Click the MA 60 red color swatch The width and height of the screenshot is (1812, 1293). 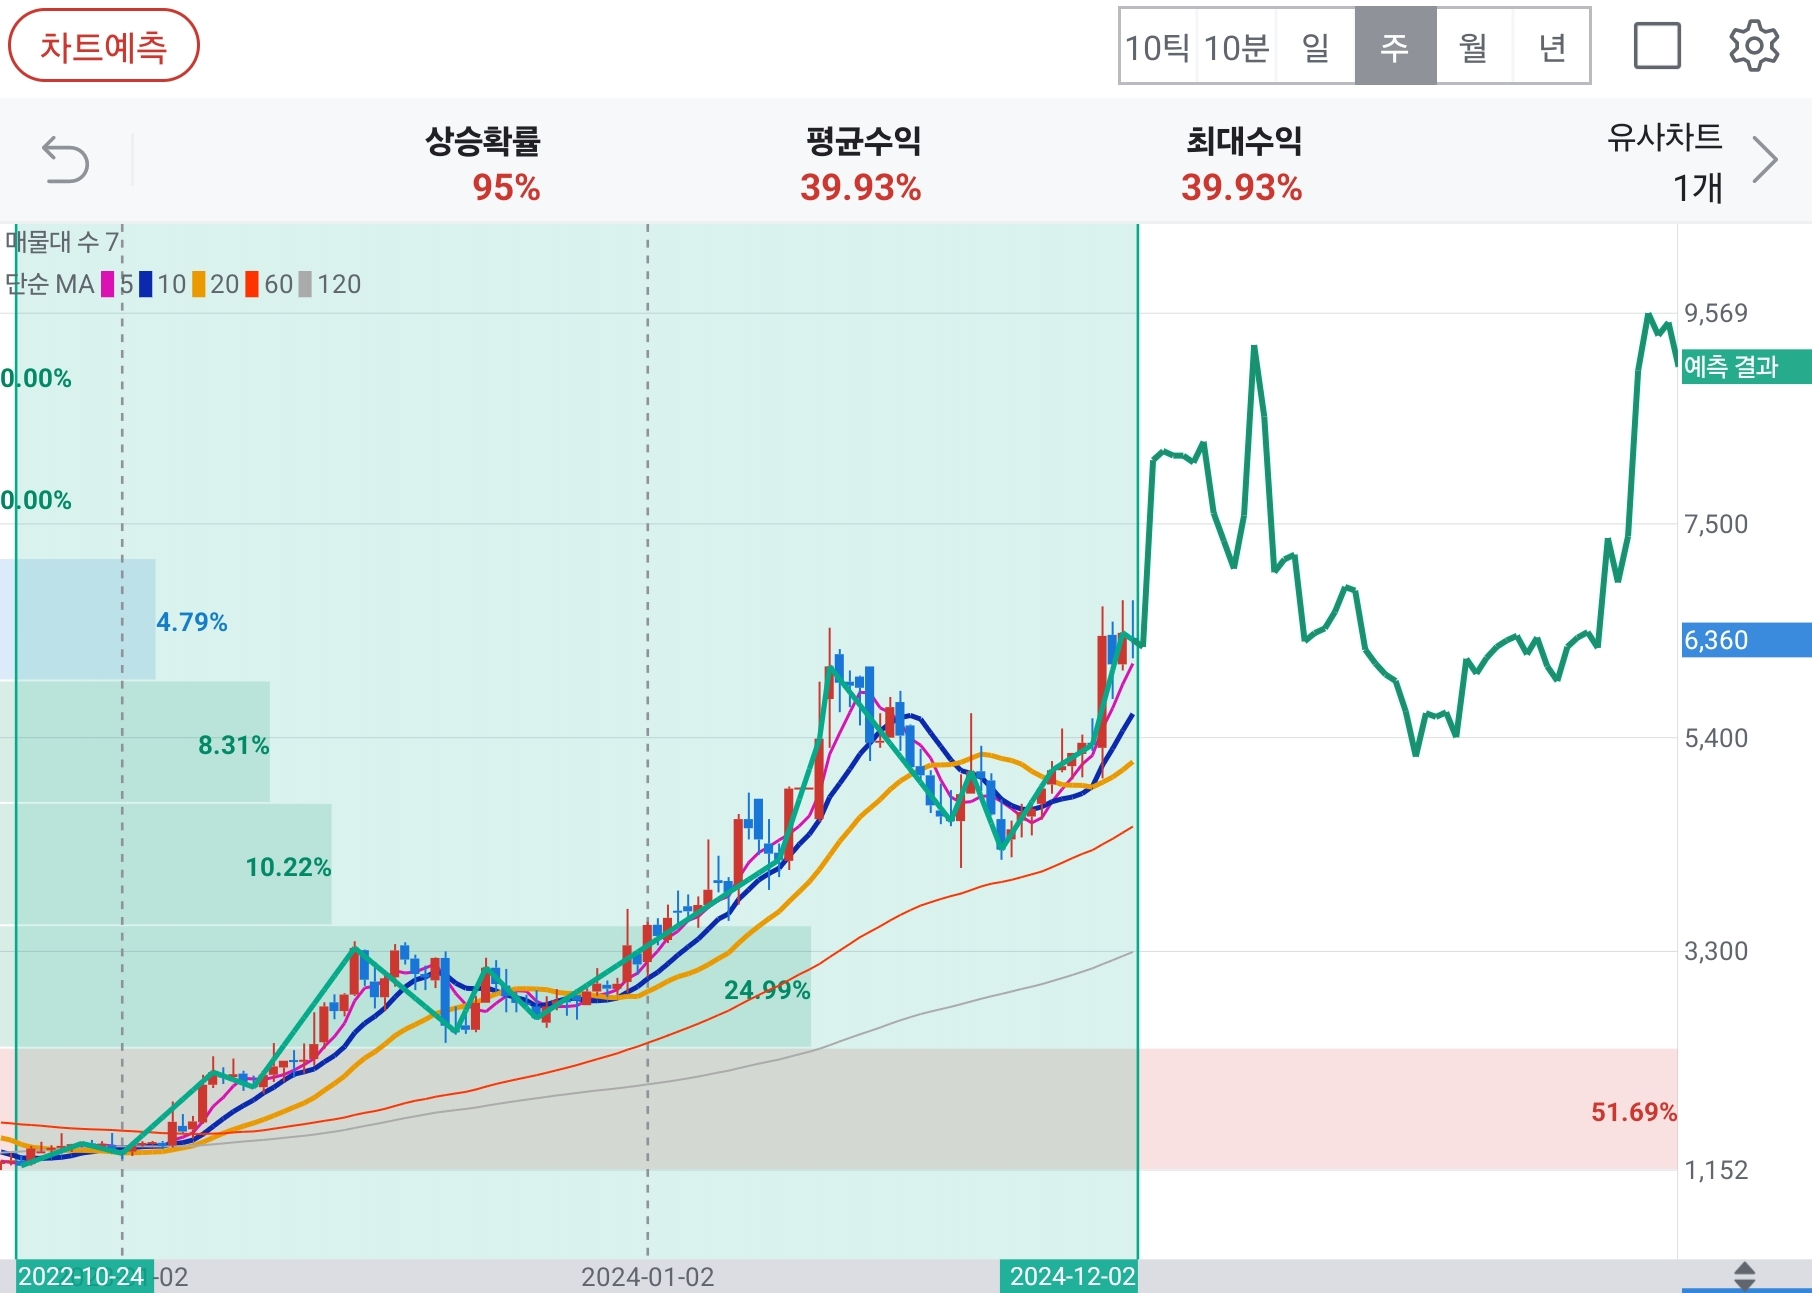(x=252, y=285)
